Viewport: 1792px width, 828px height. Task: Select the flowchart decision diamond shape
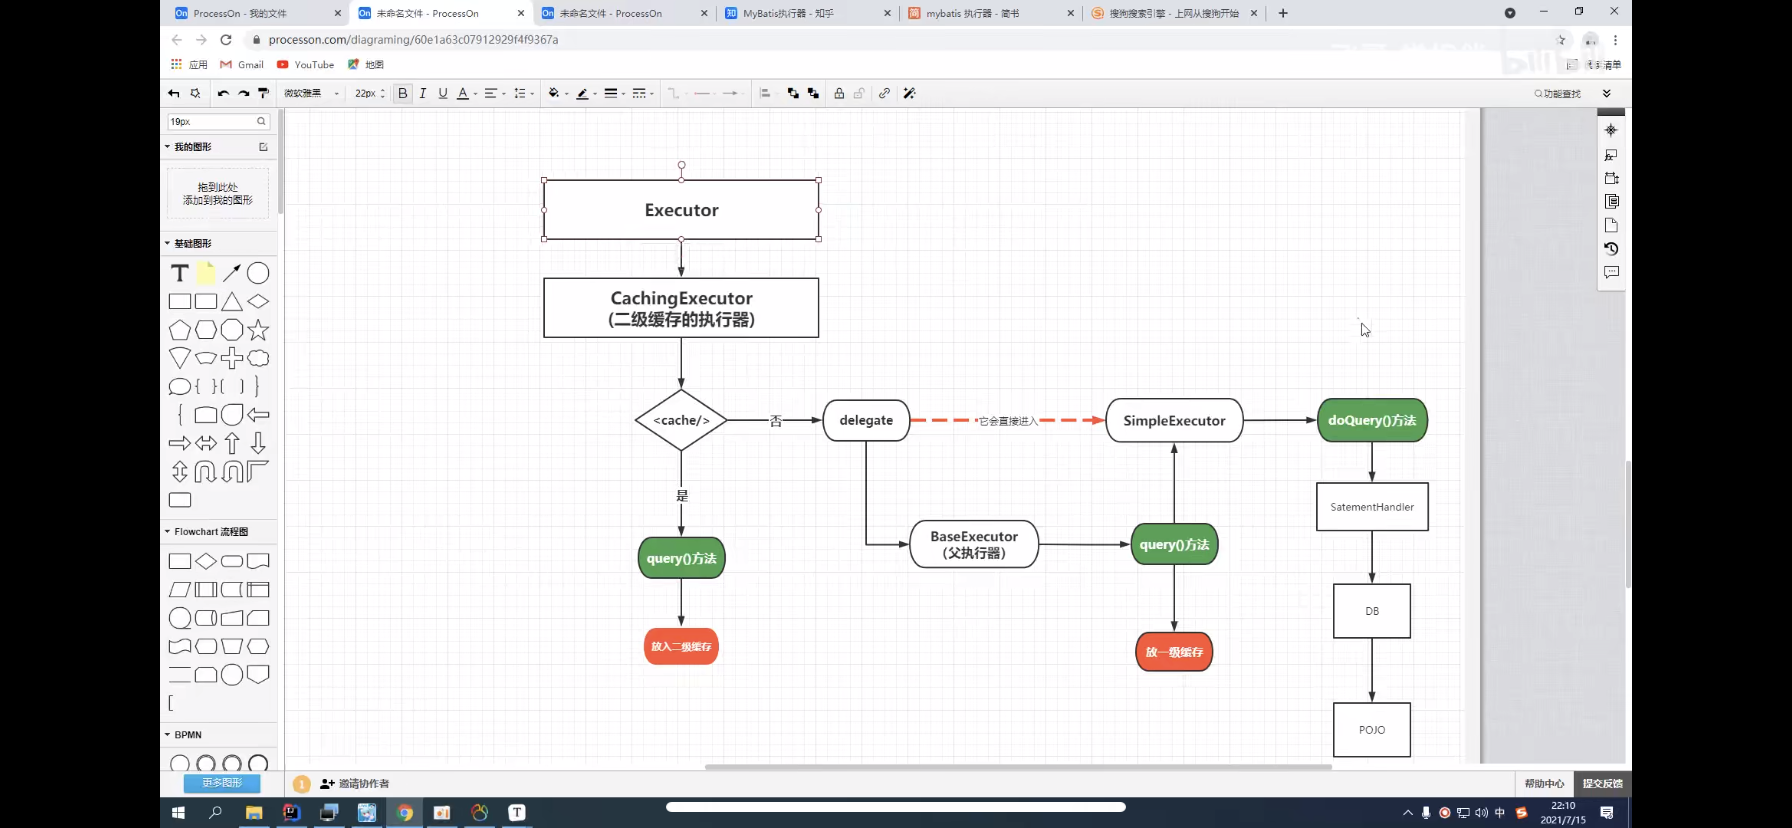[x=206, y=561]
